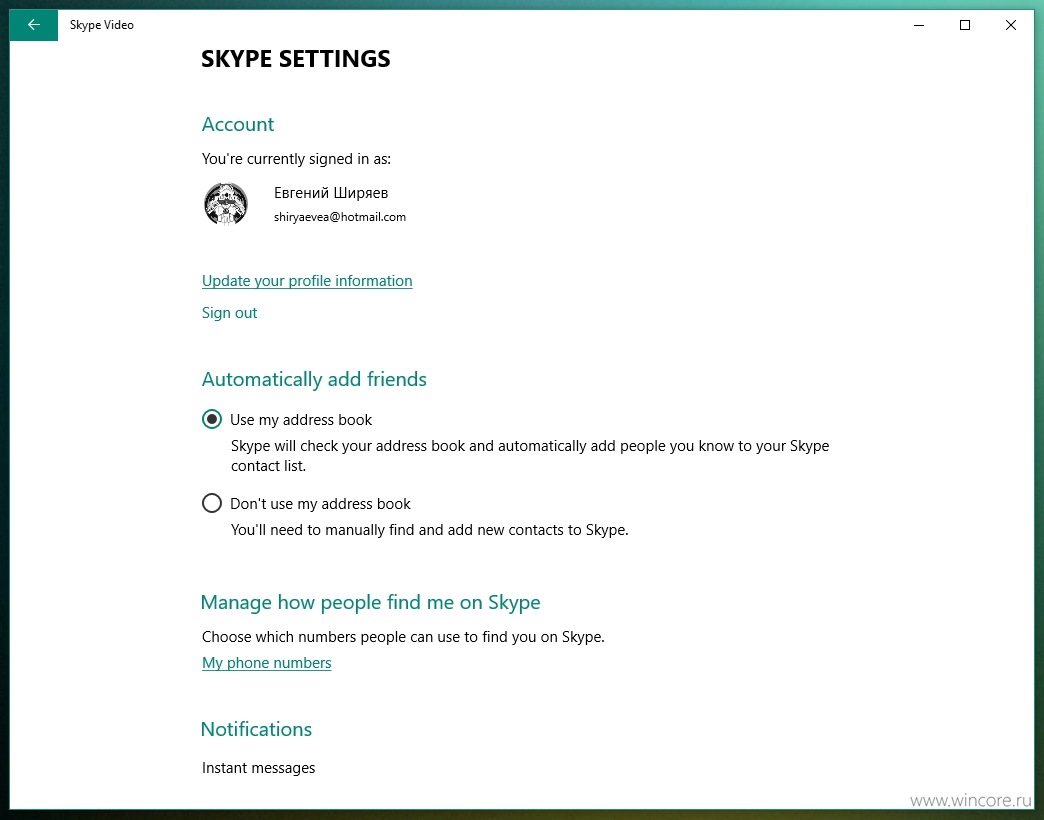Click You're currently signed in as text
Screen dimensions: 1044x820
click(296, 159)
